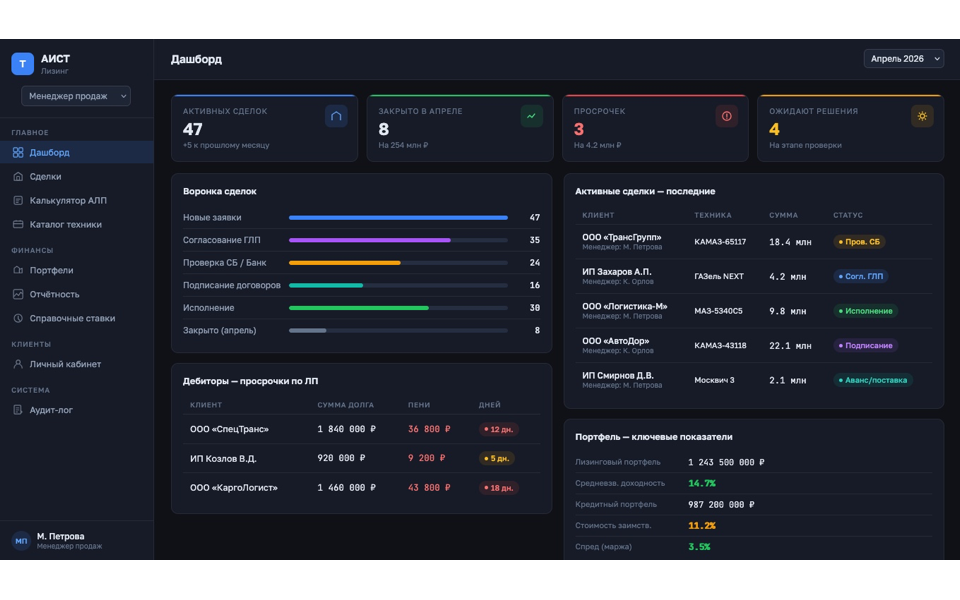Click the Аудит-лог document icon
The height and width of the screenshot is (600, 960).
18,410
